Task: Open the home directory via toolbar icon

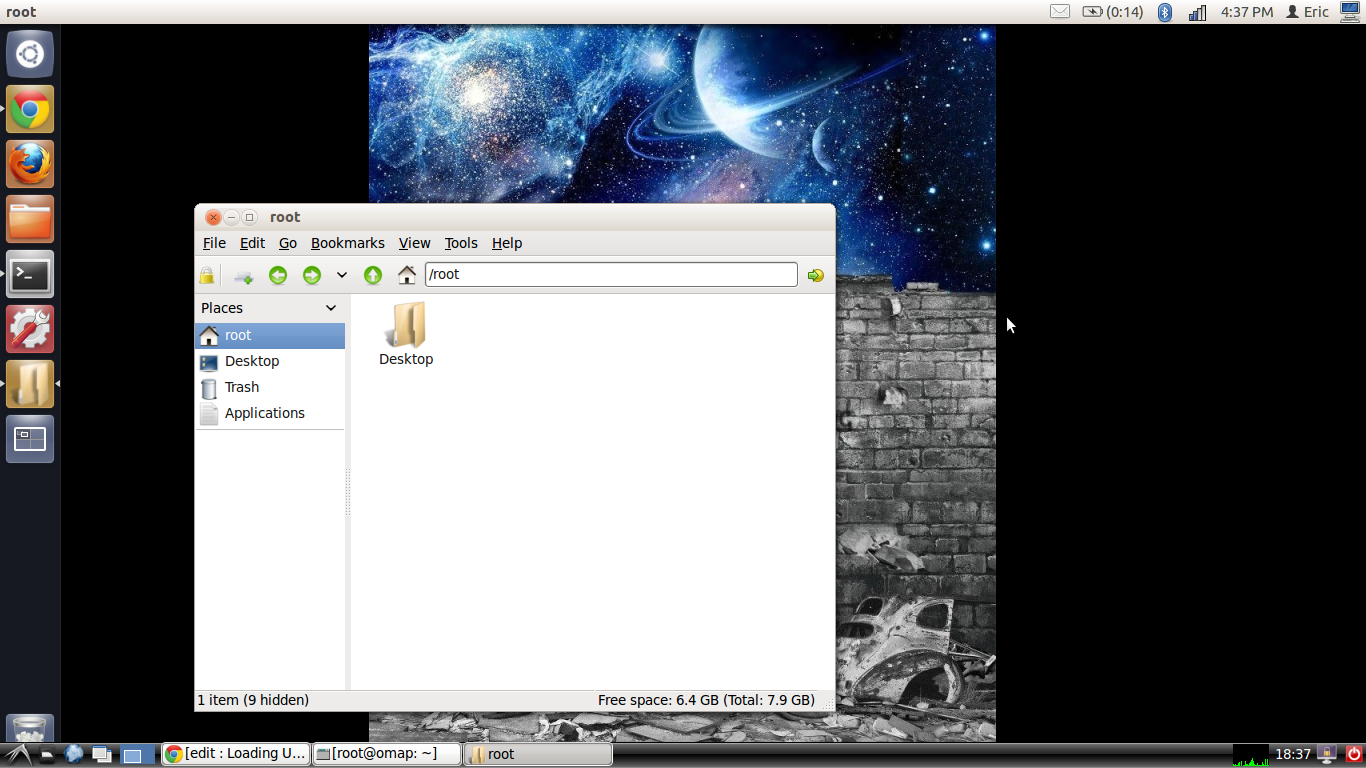Action: [407, 275]
